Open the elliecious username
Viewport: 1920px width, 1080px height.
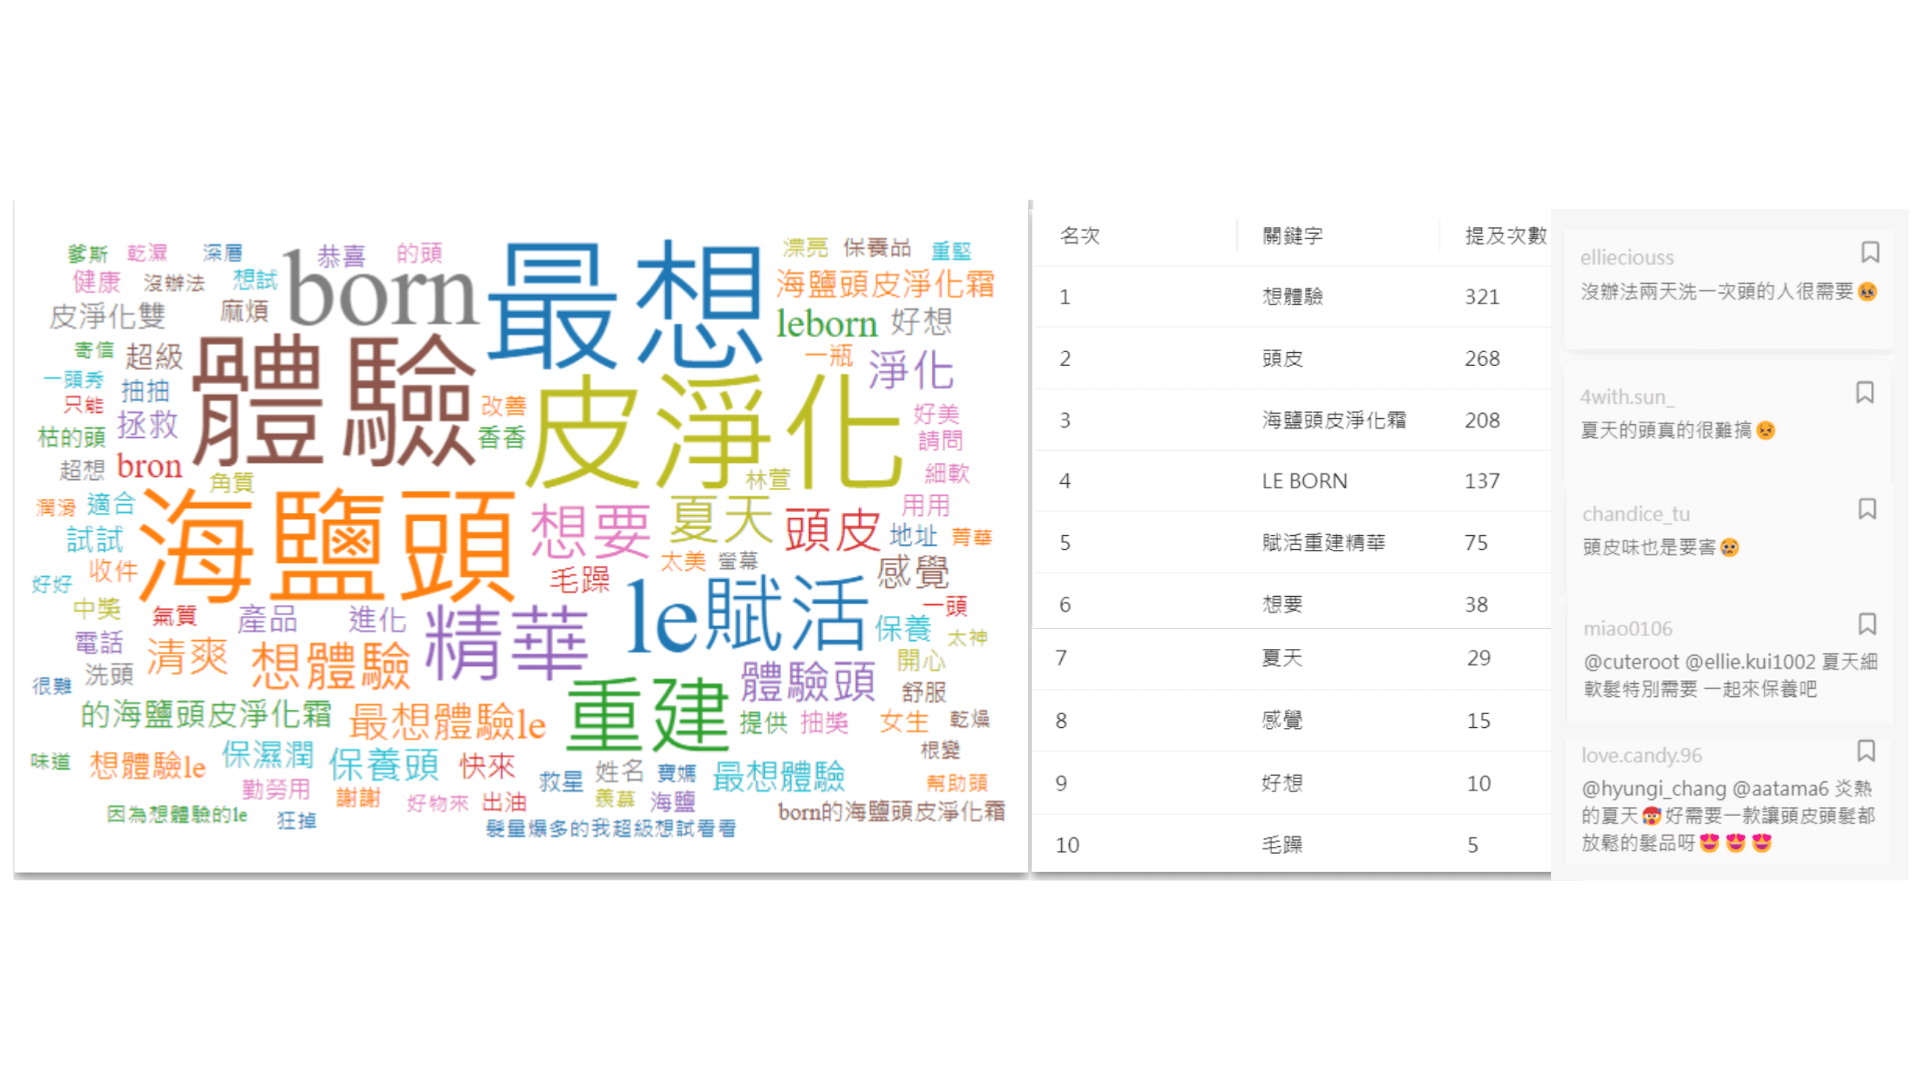pos(1627,257)
